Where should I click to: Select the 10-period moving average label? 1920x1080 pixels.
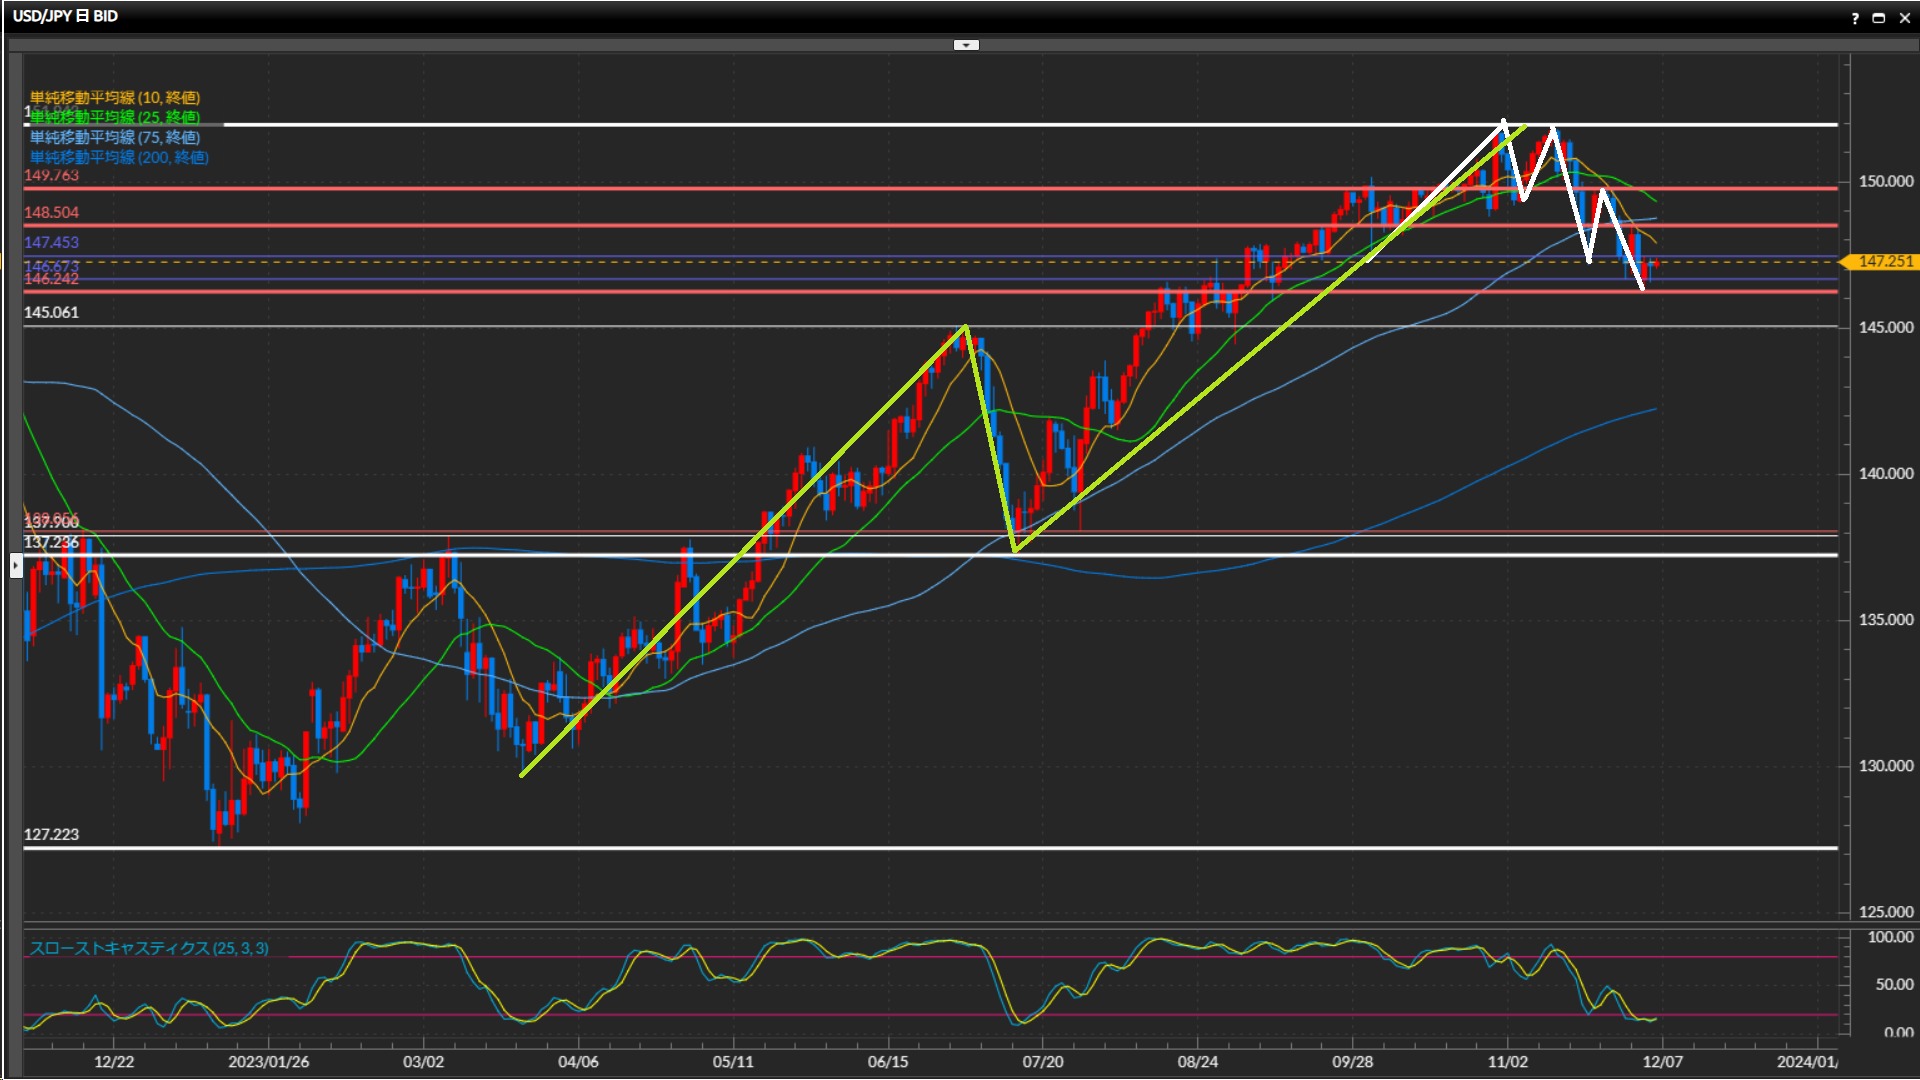point(115,97)
